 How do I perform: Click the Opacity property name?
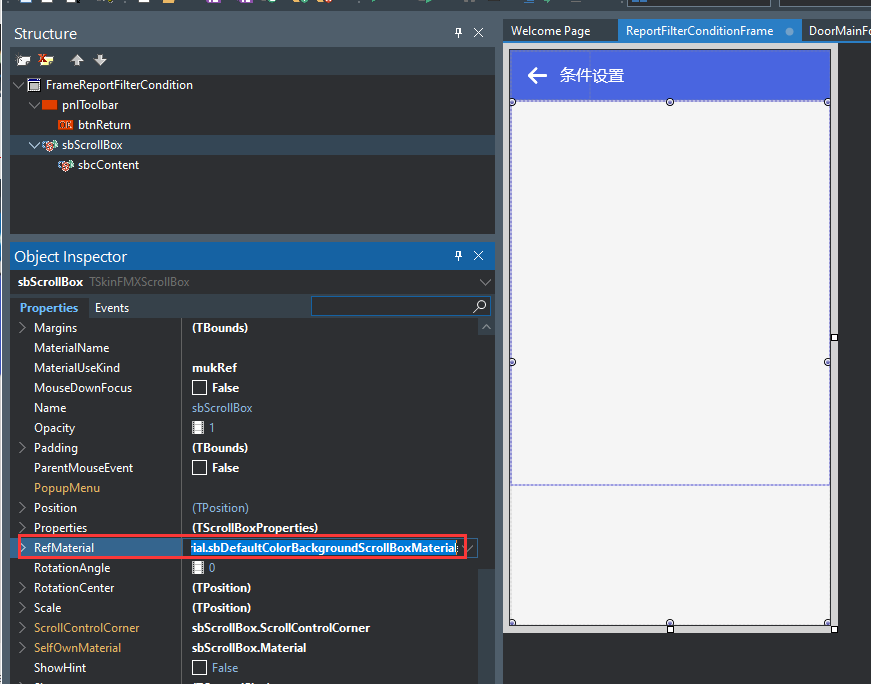tap(54, 428)
